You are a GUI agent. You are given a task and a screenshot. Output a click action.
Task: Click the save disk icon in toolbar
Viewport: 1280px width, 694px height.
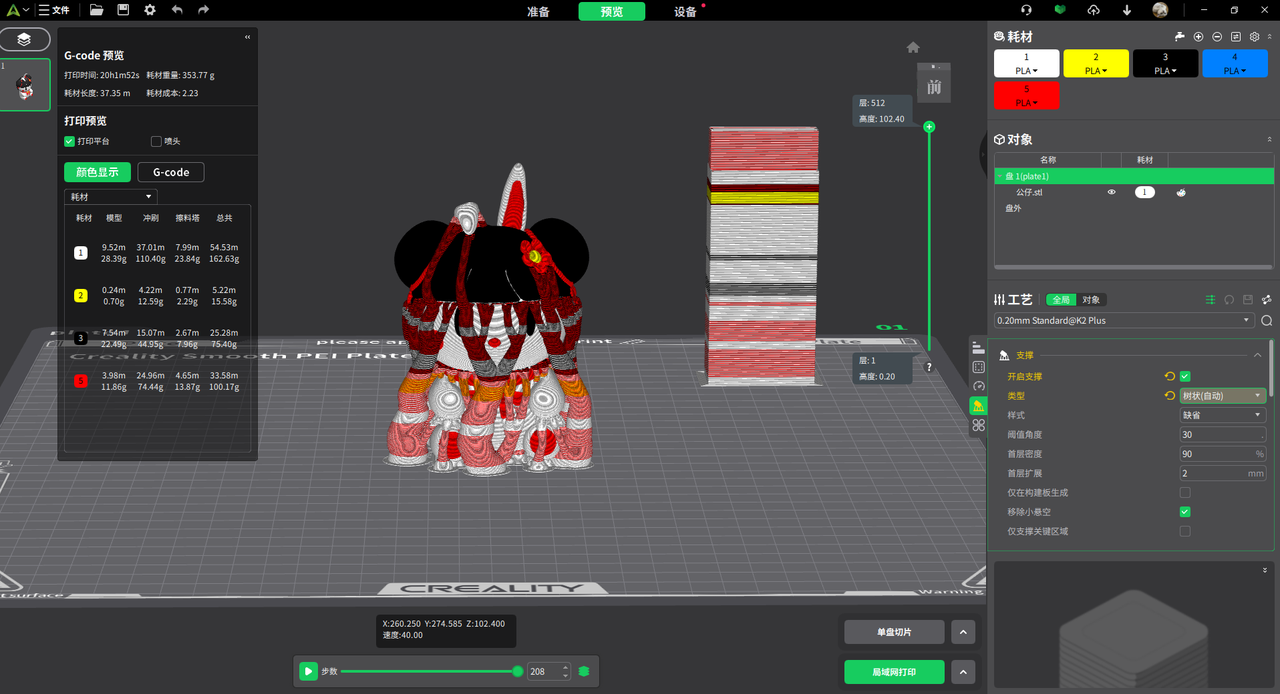pyautogui.click(x=123, y=10)
